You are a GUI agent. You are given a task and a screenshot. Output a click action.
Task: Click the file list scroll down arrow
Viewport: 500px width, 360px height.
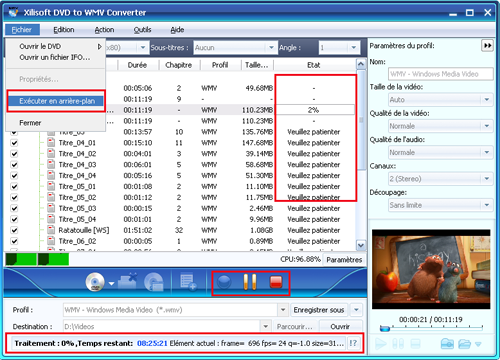click(361, 246)
